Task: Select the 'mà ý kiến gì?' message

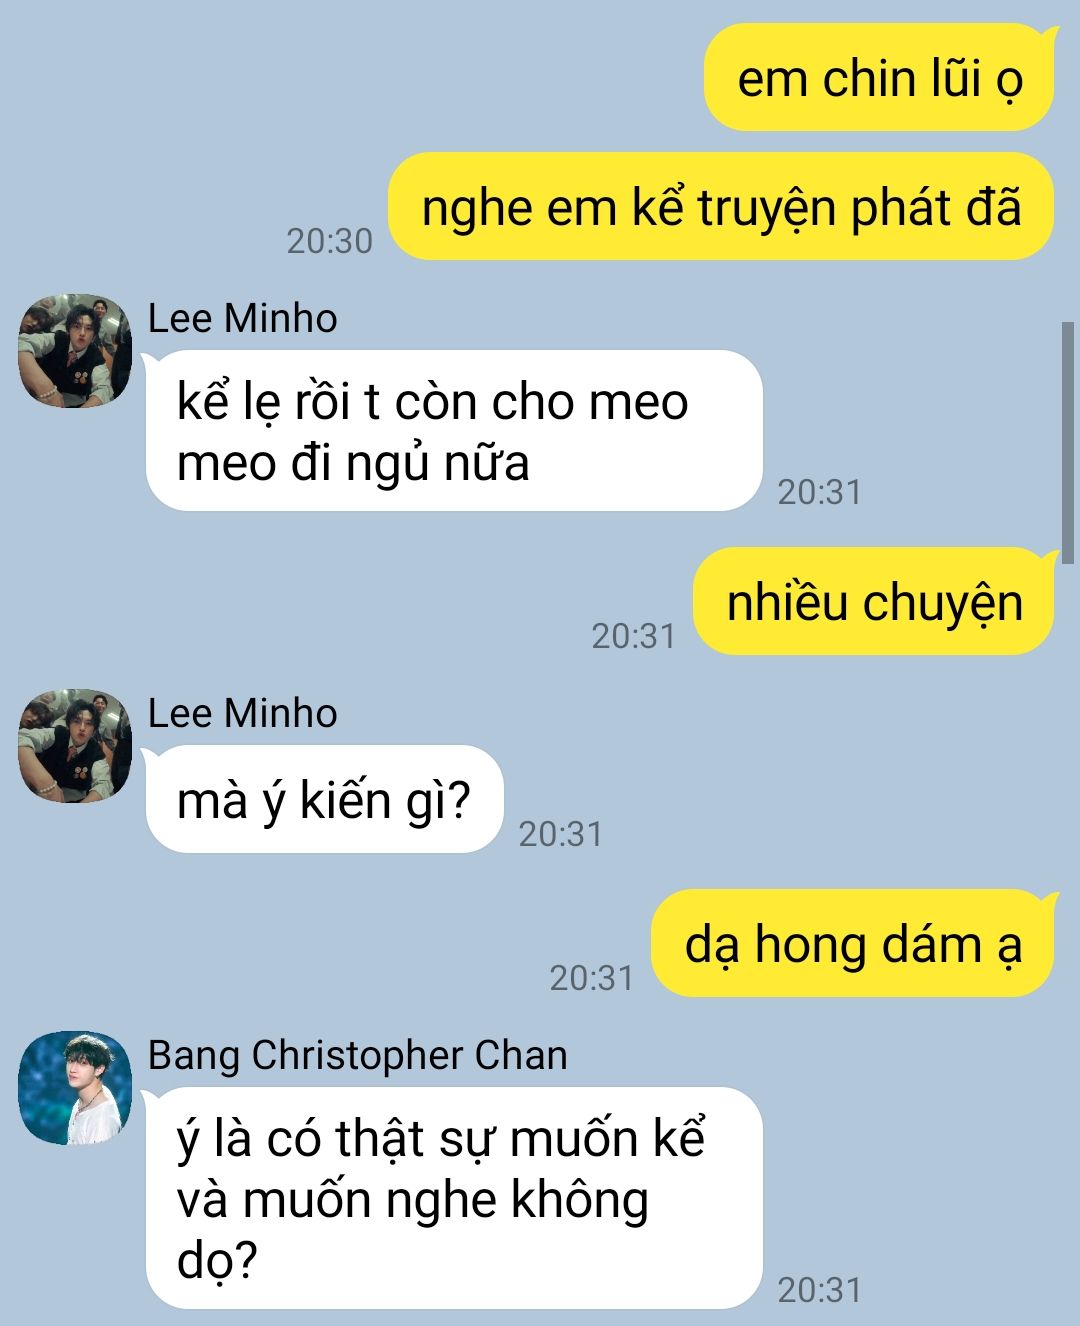Action: click(x=324, y=799)
